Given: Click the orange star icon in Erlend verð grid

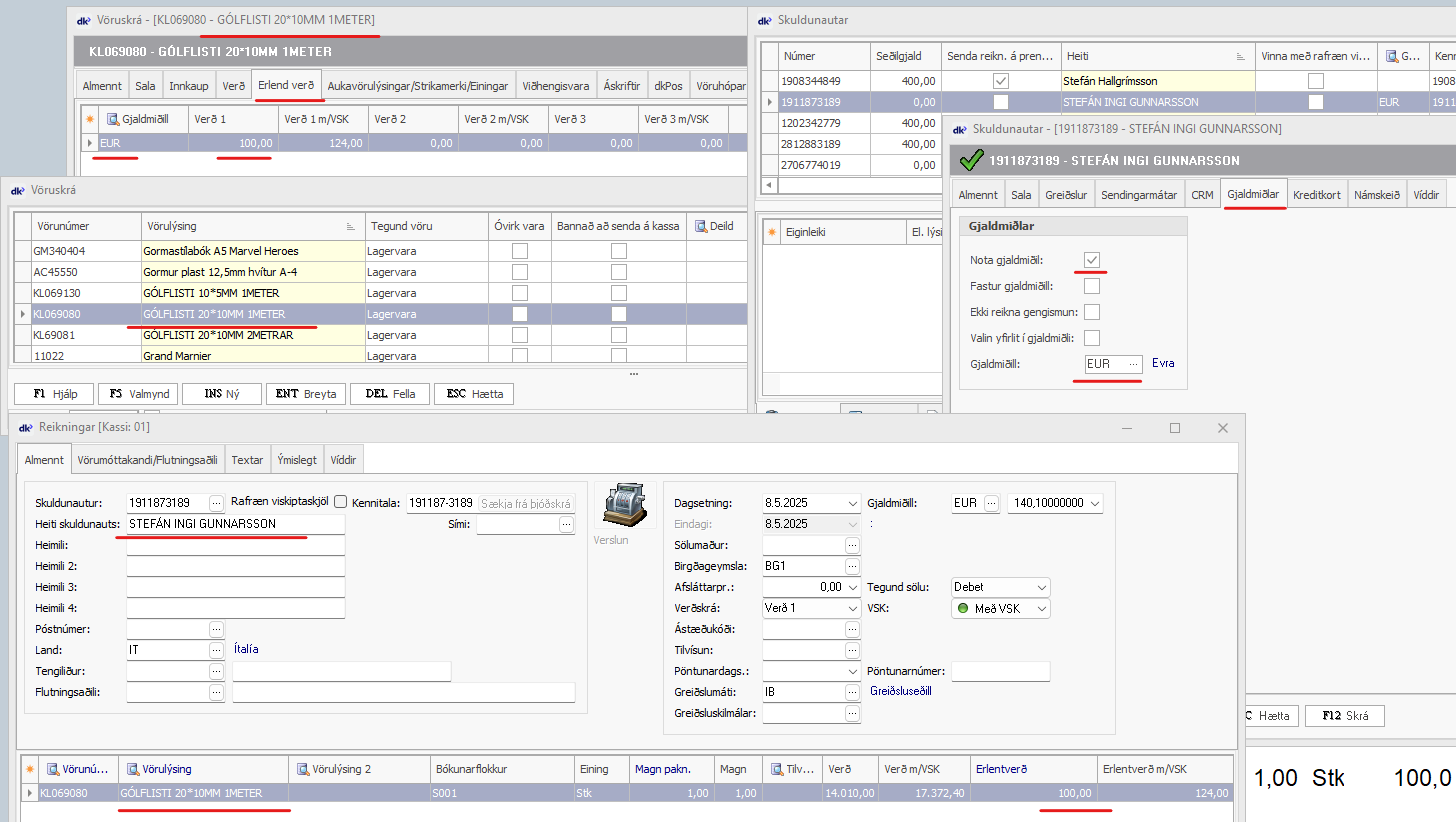Looking at the screenshot, I should coord(89,119).
